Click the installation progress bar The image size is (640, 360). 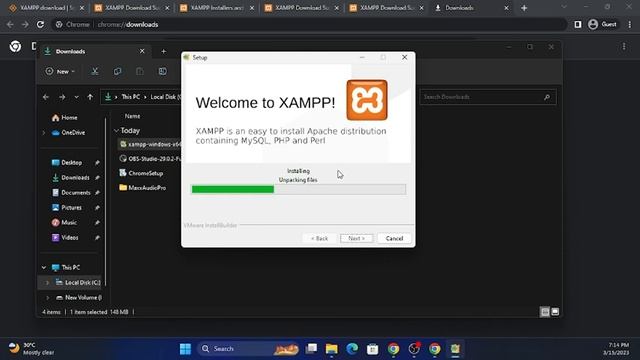[x=298, y=189]
